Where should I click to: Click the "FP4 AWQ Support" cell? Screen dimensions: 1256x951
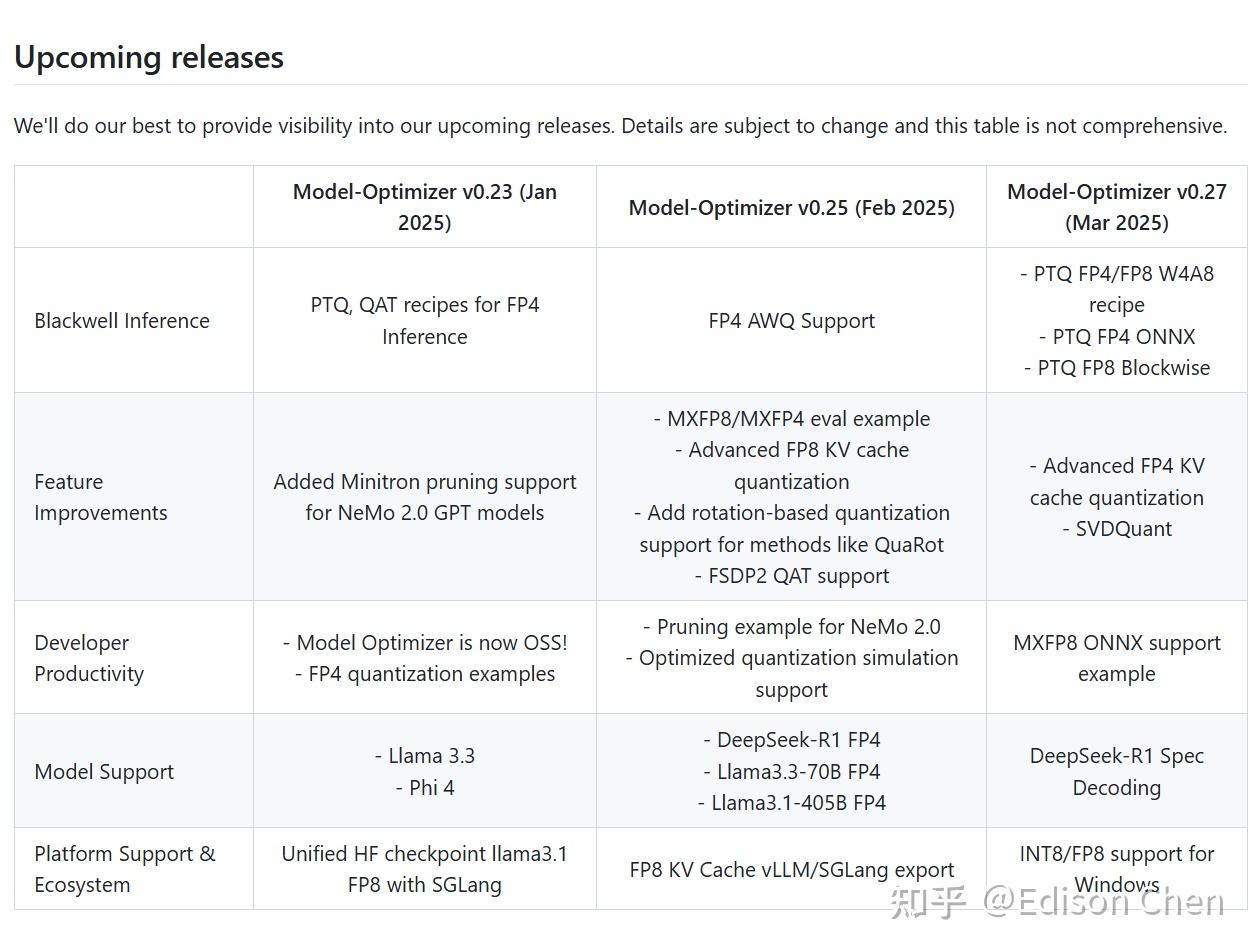coord(791,321)
